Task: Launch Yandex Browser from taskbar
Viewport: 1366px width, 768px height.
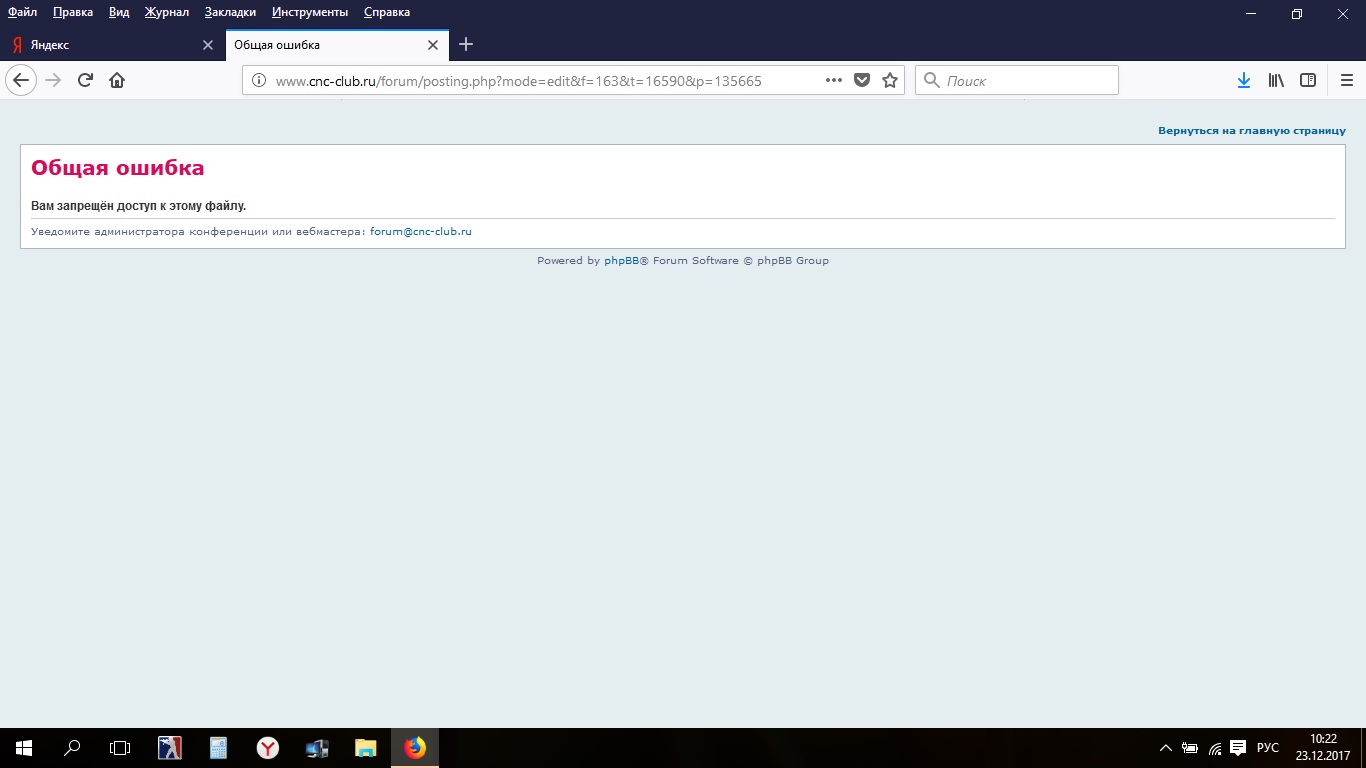Action: (x=267, y=747)
